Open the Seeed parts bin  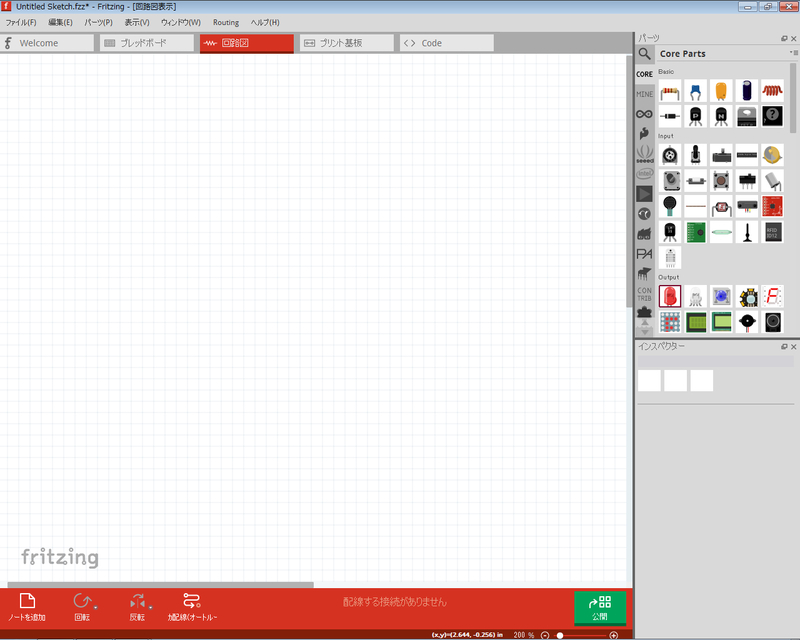pos(644,154)
